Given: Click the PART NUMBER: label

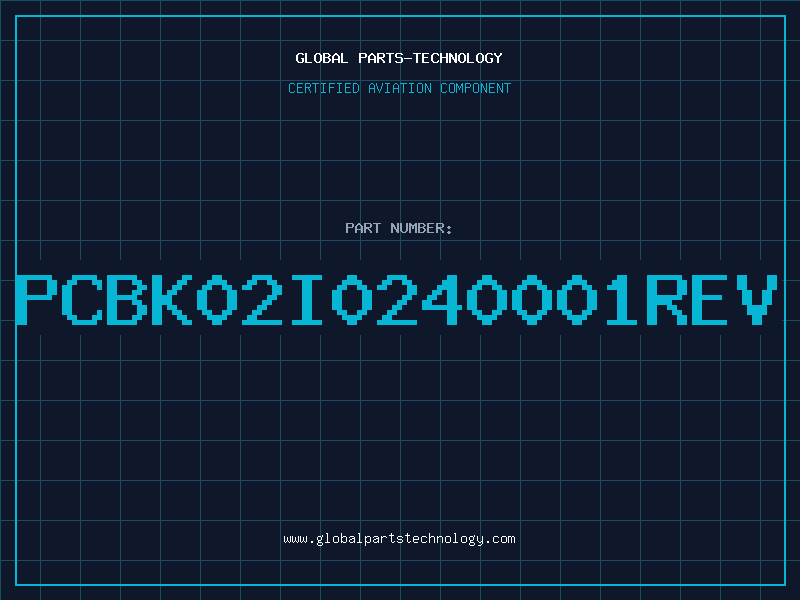Looking at the screenshot, I should (399, 228).
